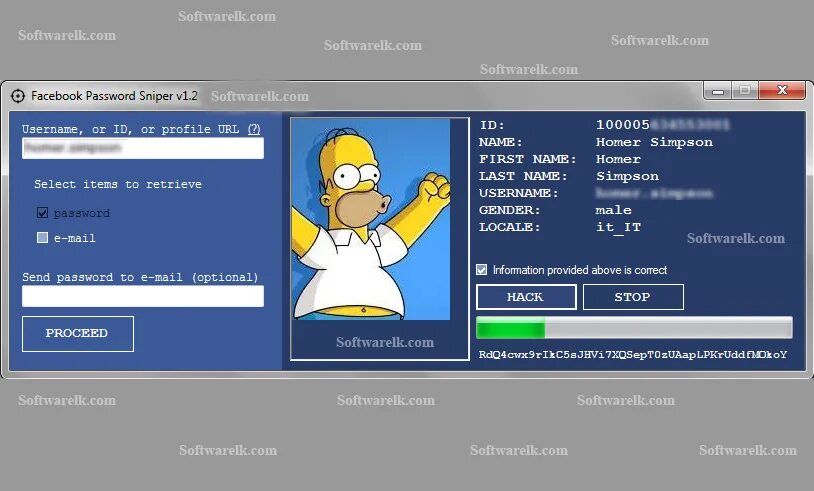Click the 'Send password to e-mail (optional)' label

click(x=140, y=277)
